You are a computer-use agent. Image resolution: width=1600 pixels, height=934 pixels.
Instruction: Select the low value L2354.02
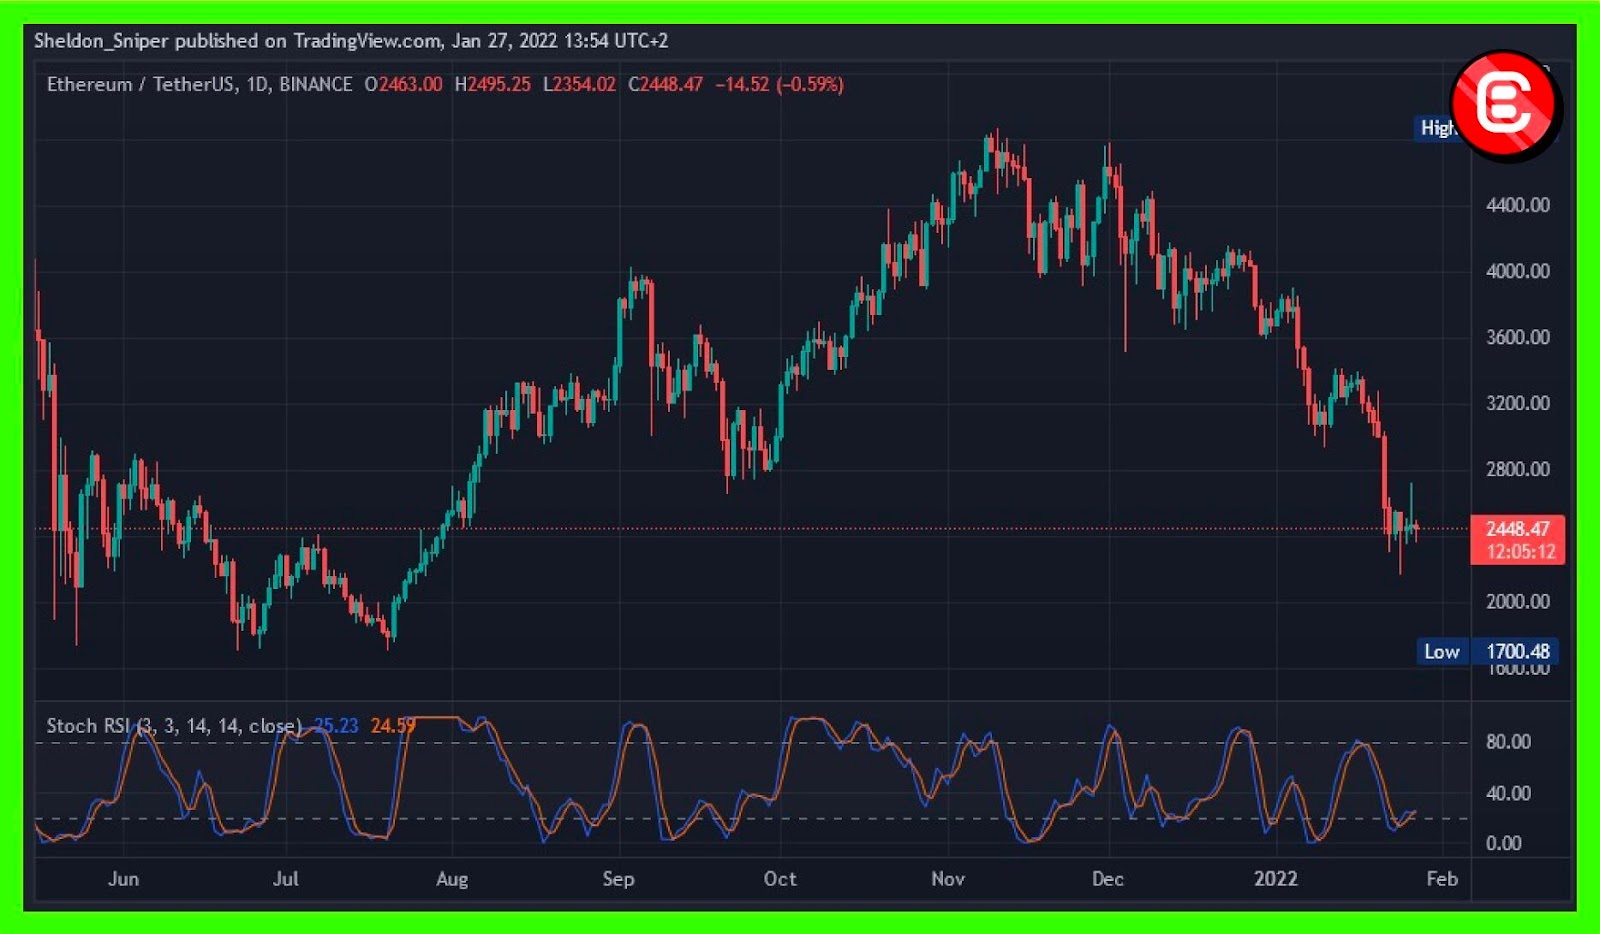tap(579, 85)
